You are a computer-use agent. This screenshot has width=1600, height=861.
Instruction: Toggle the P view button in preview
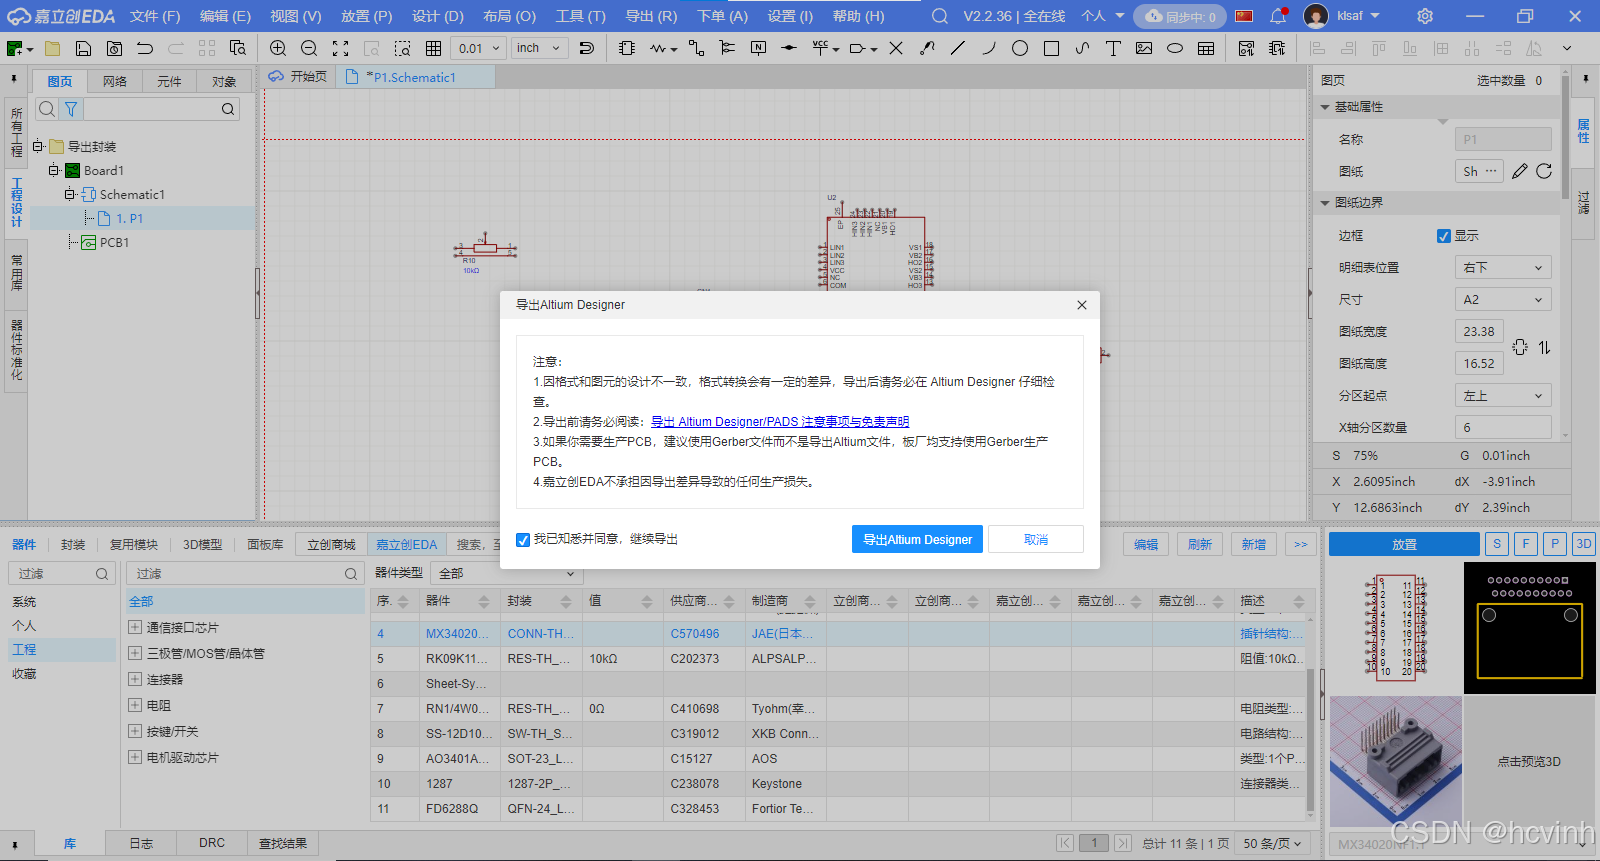(1554, 544)
